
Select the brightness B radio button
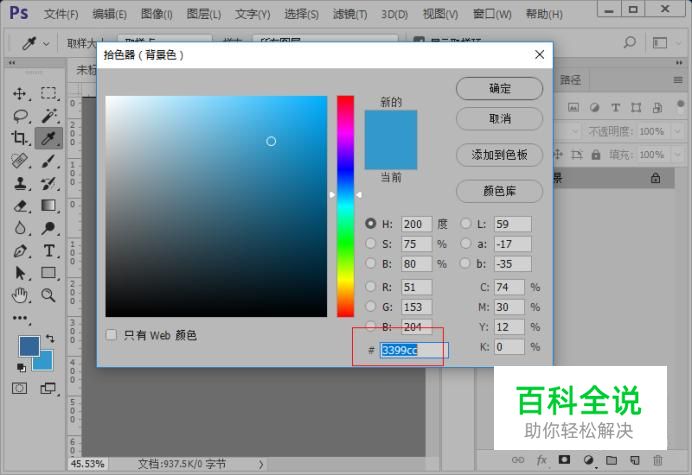point(370,263)
